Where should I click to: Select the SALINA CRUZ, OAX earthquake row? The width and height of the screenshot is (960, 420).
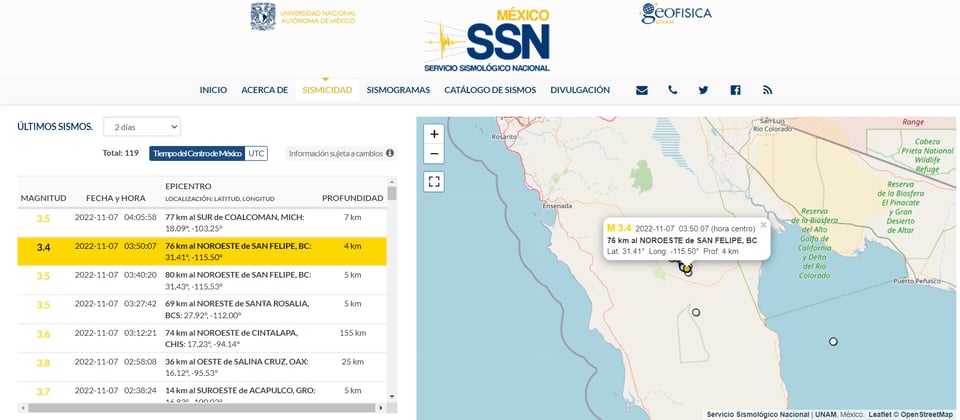pyautogui.click(x=202, y=367)
